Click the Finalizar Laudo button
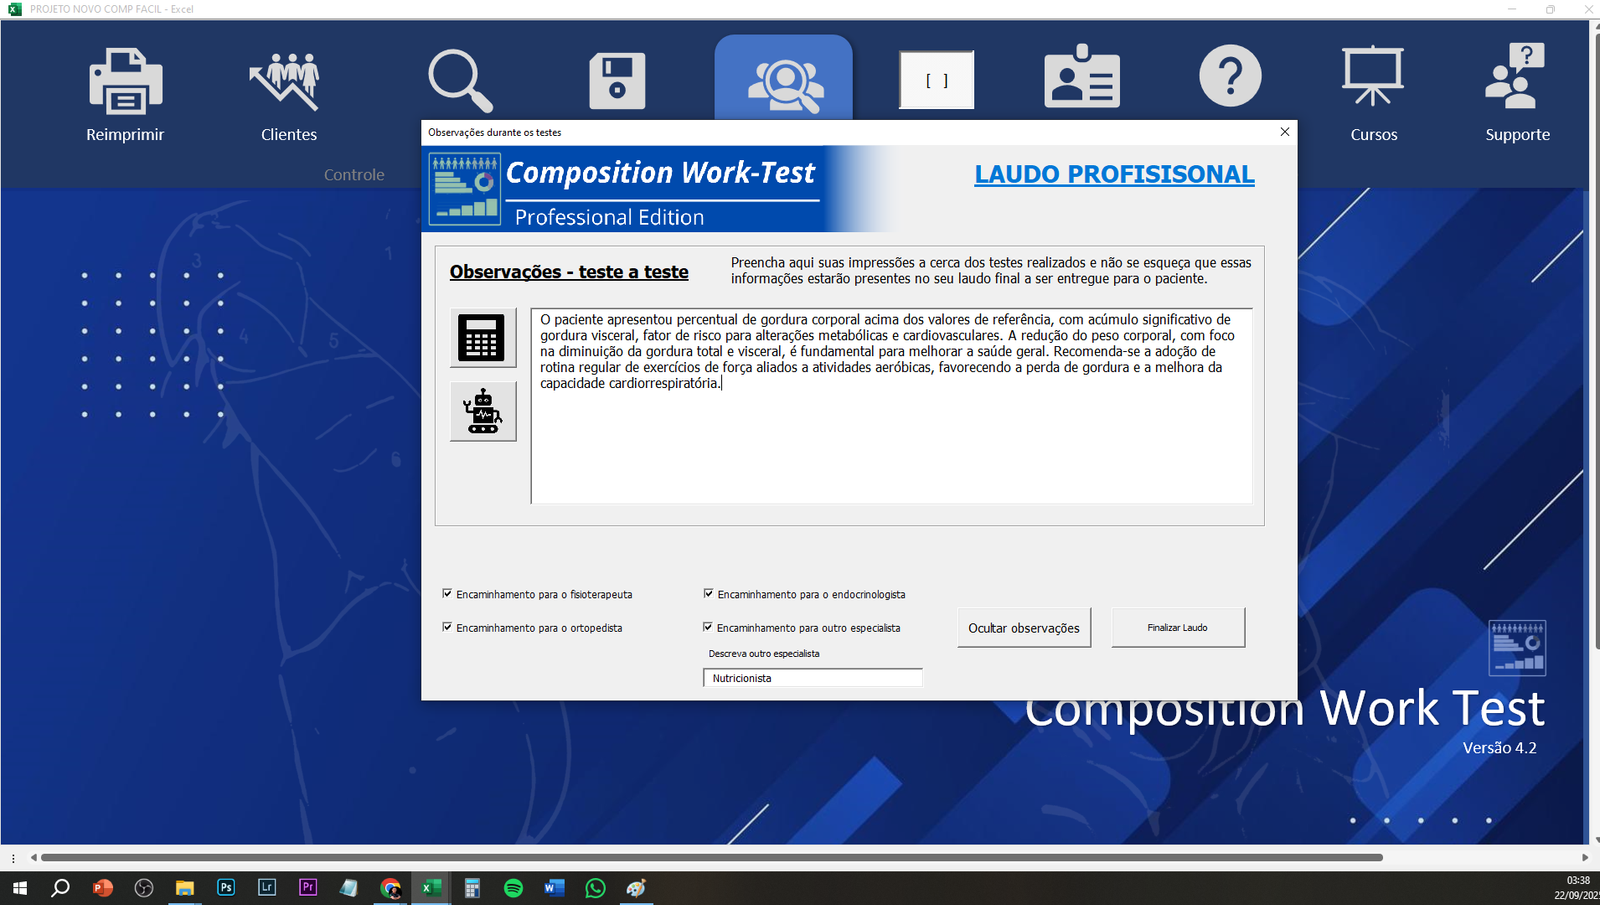This screenshot has height=905, width=1600. pyautogui.click(x=1177, y=628)
